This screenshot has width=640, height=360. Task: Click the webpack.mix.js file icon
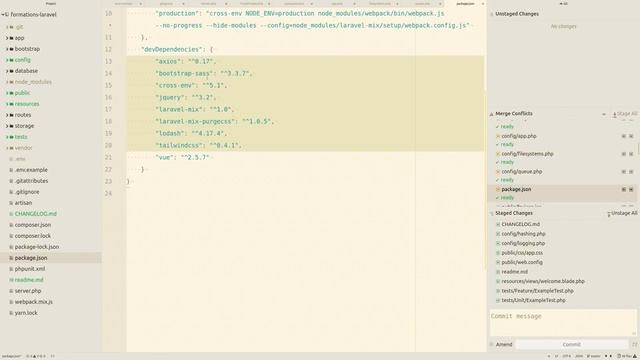coord(11,302)
